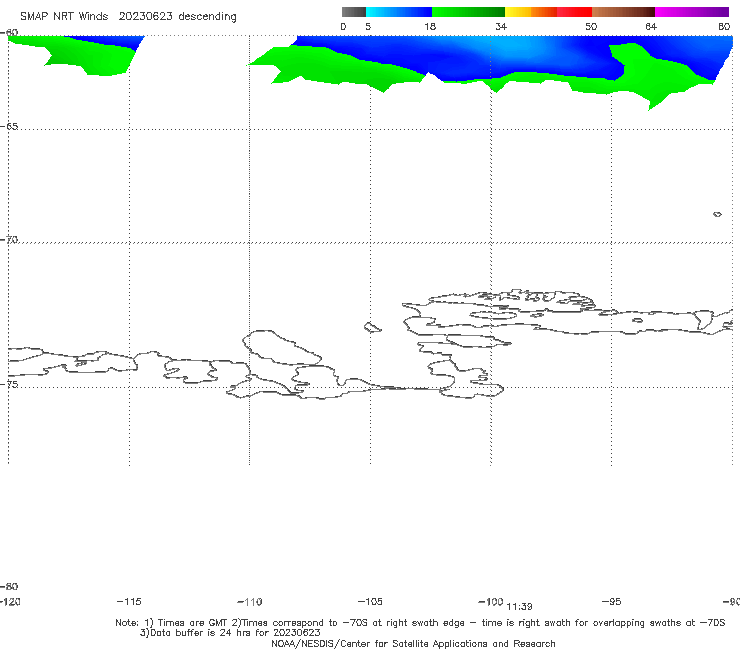Click the '-120' longitude axis label
The width and height of the screenshot is (740, 650).
[x=10, y=602]
